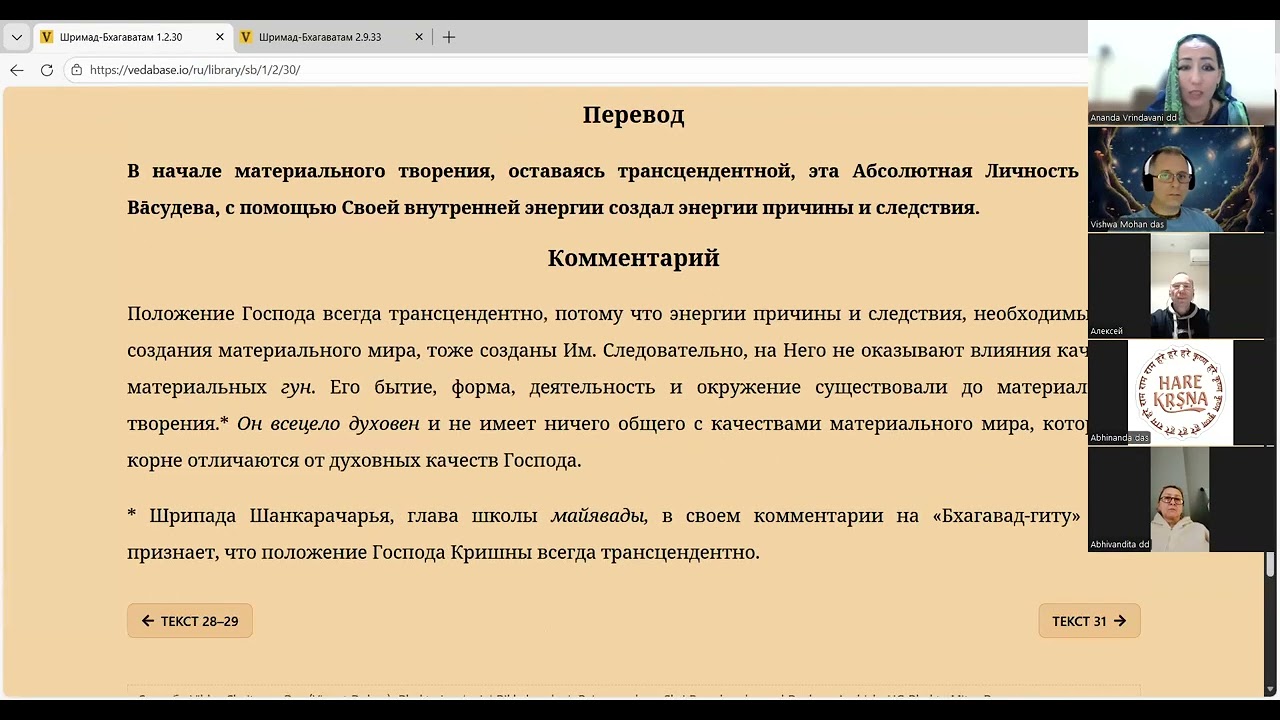Open a new browser tab
The width and height of the screenshot is (1280, 720).
[449, 37]
